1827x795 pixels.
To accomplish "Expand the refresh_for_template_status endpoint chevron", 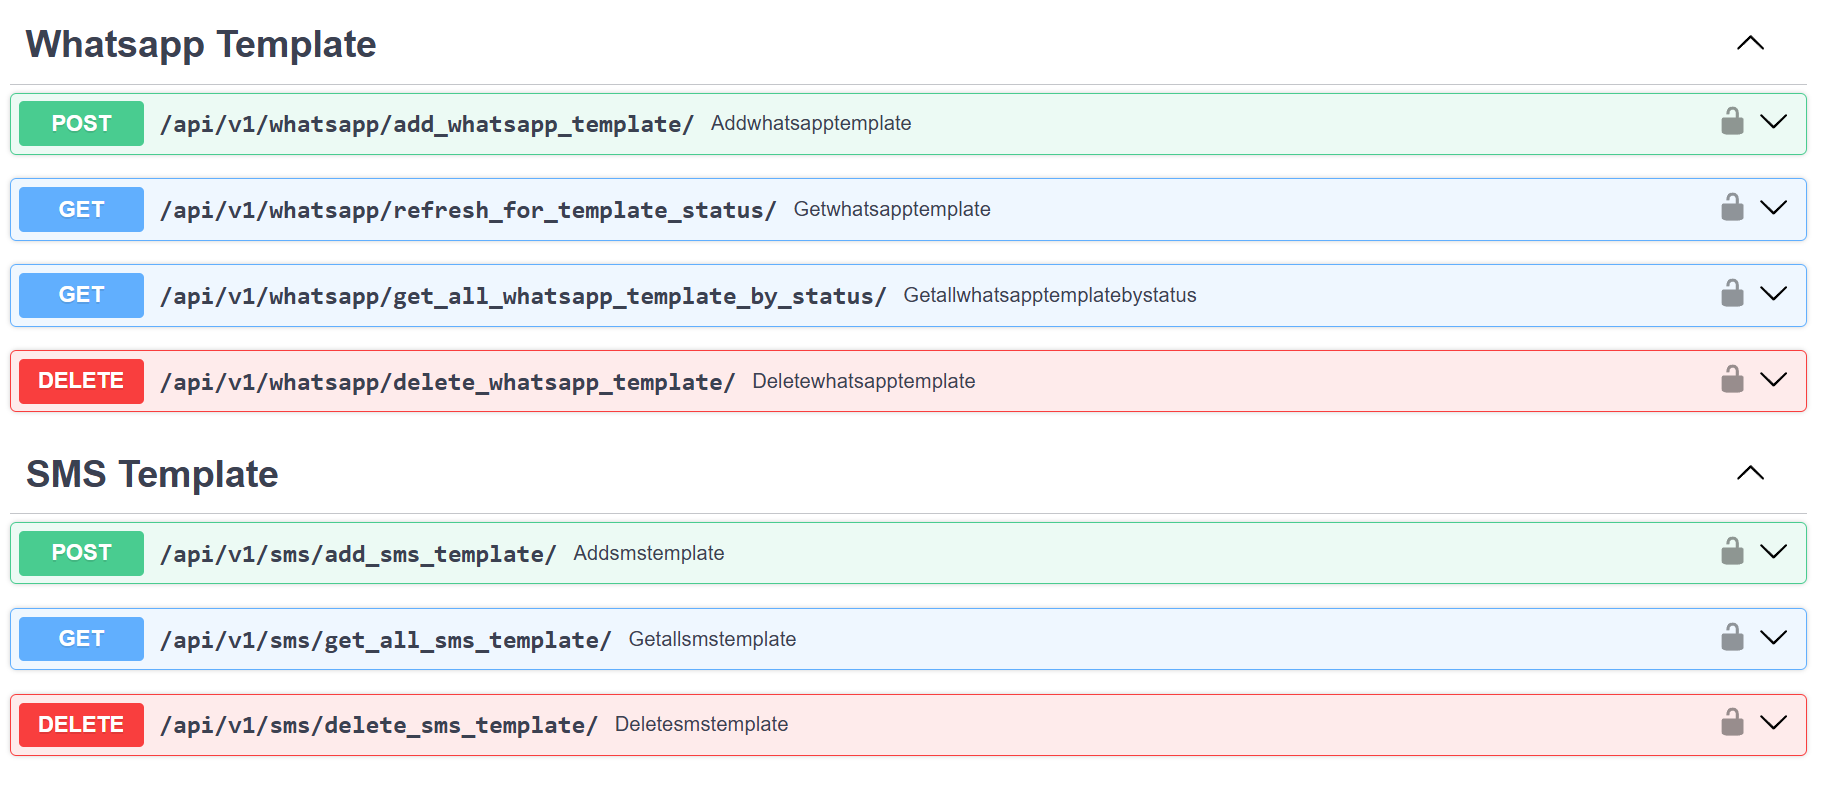I will 1773,208.
